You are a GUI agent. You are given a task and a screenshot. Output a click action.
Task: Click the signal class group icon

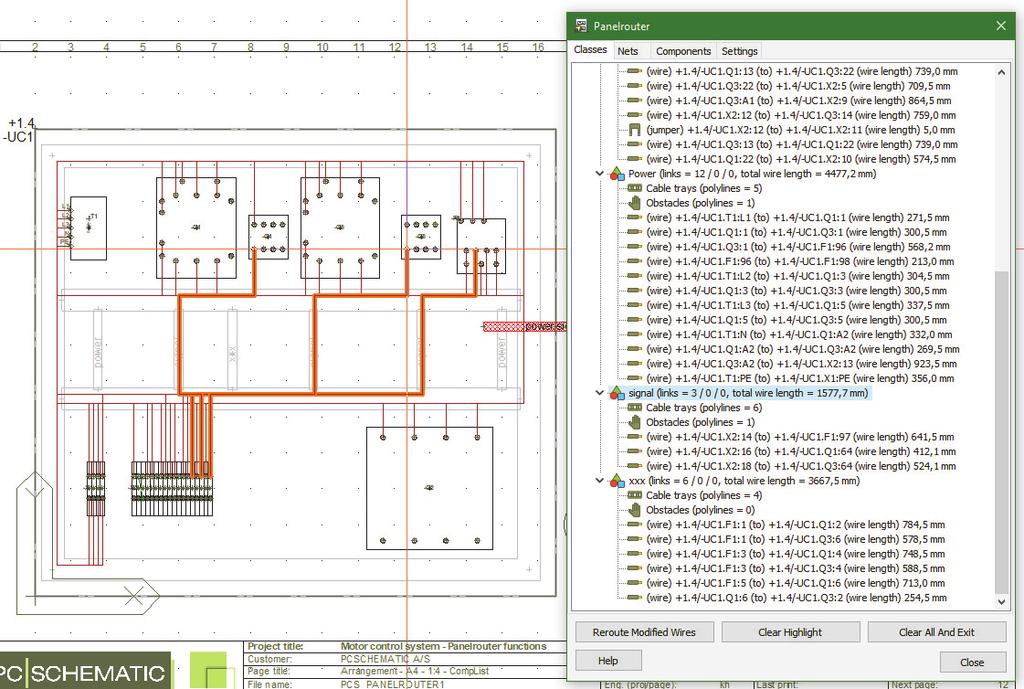tap(616, 393)
